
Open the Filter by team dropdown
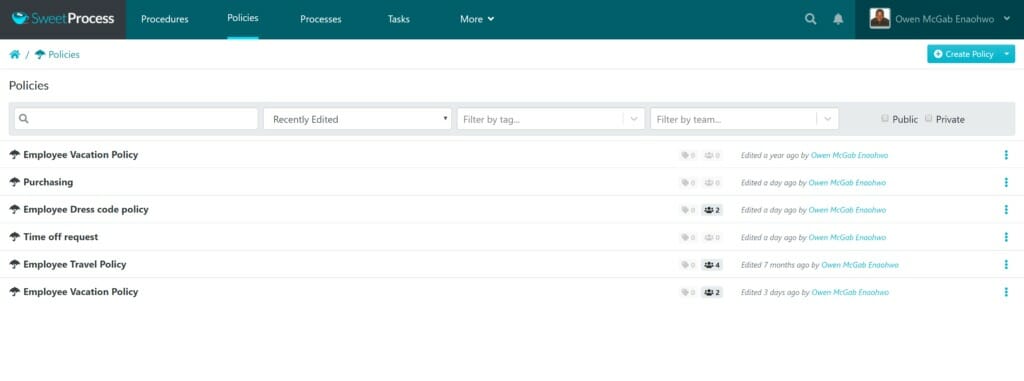pos(744,119)
